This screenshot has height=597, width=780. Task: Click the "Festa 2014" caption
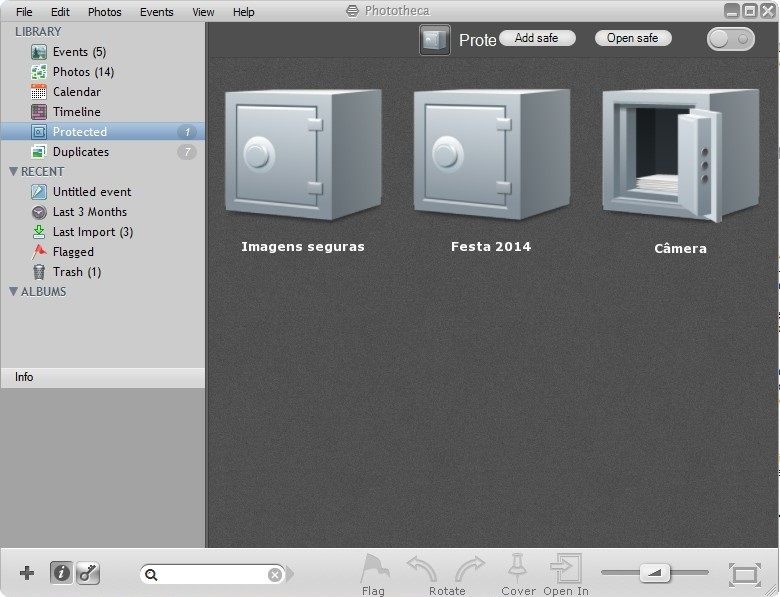pos(491,247)
